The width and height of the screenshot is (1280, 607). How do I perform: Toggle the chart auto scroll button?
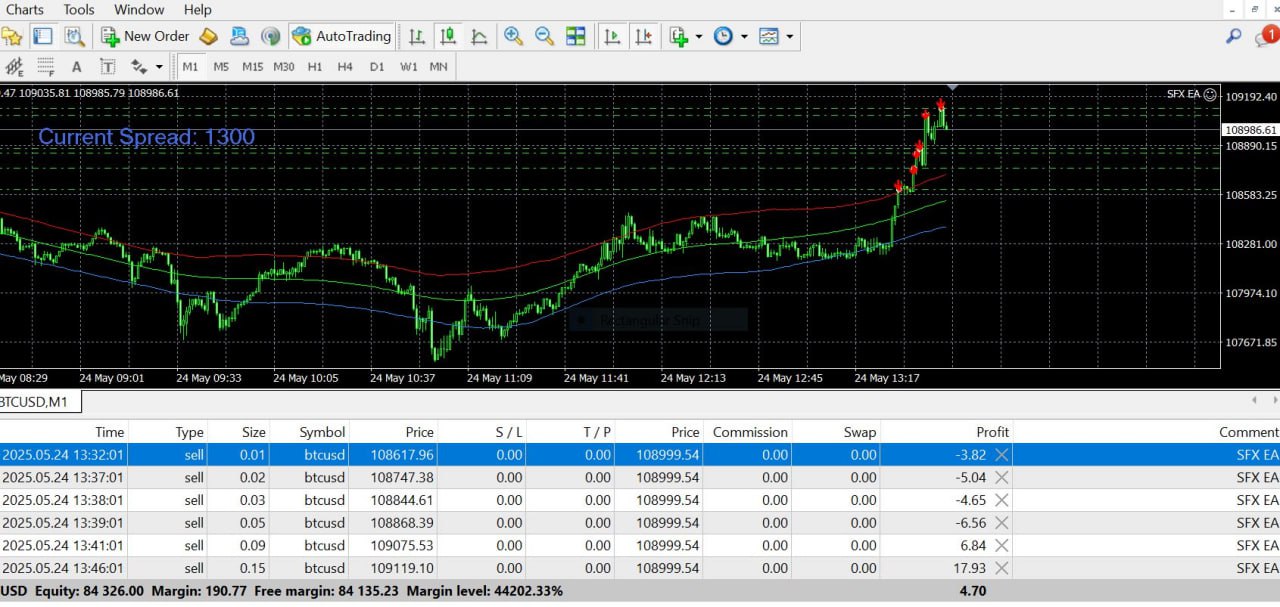(613, 36)
